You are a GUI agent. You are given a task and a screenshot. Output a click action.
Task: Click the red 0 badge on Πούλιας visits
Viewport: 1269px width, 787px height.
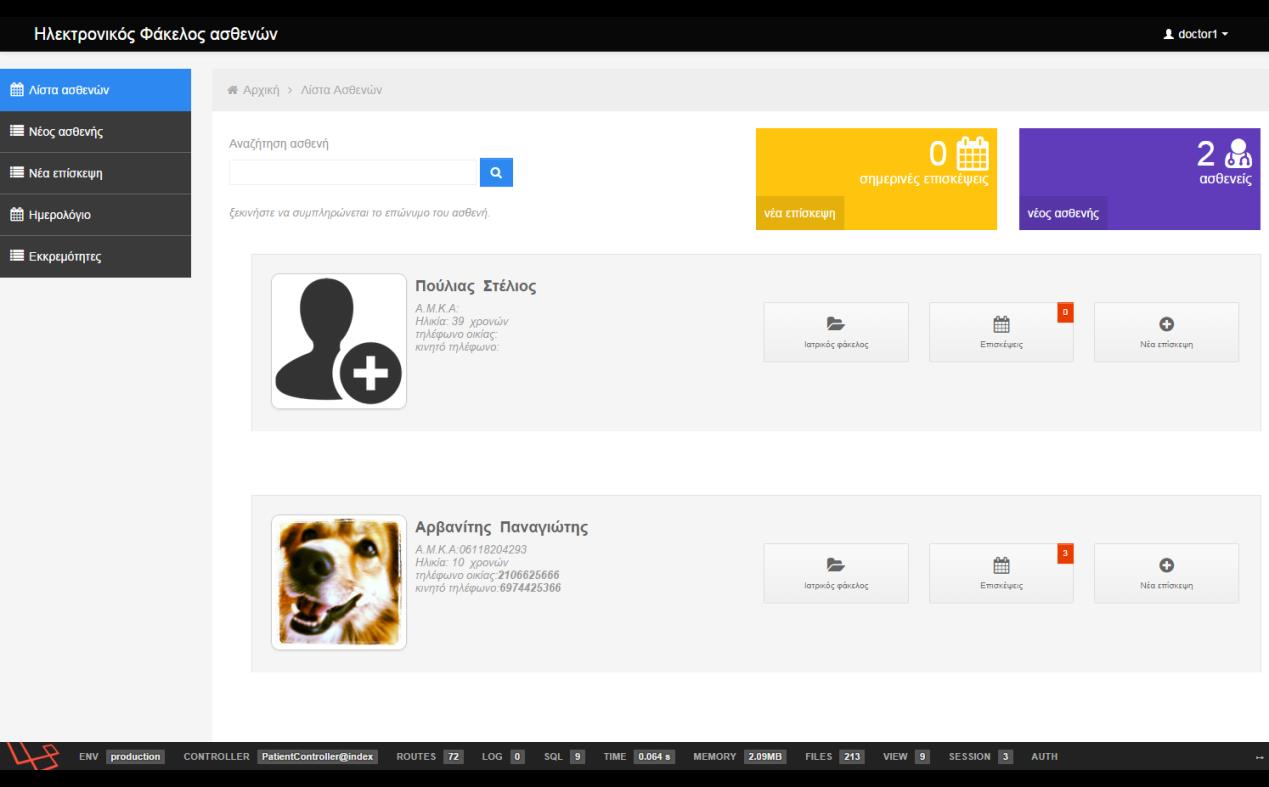pyautogui.click(x=1065, y=312)
